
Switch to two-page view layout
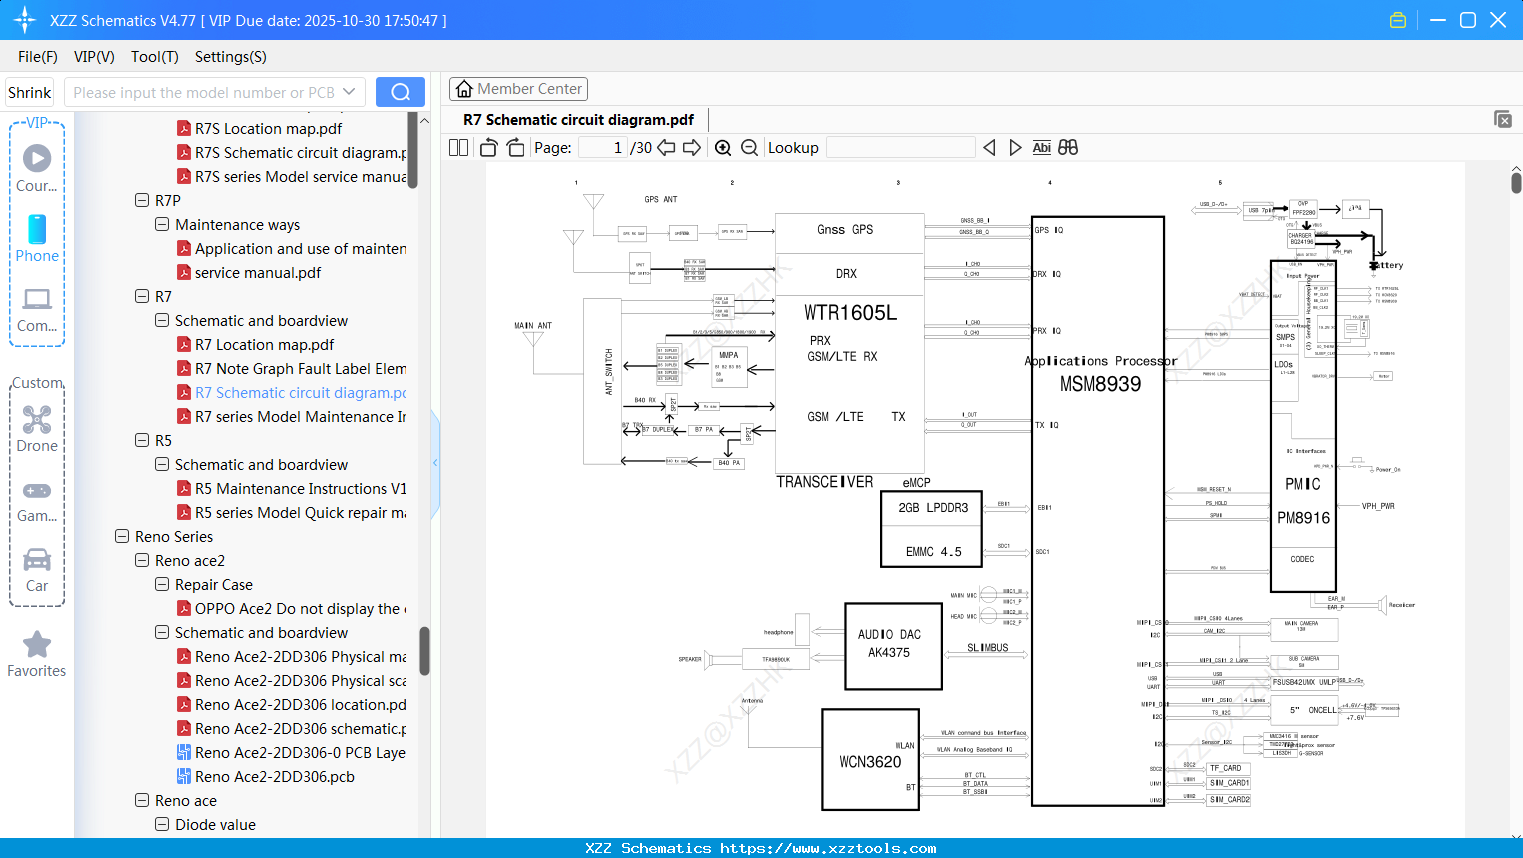(457, 147)
